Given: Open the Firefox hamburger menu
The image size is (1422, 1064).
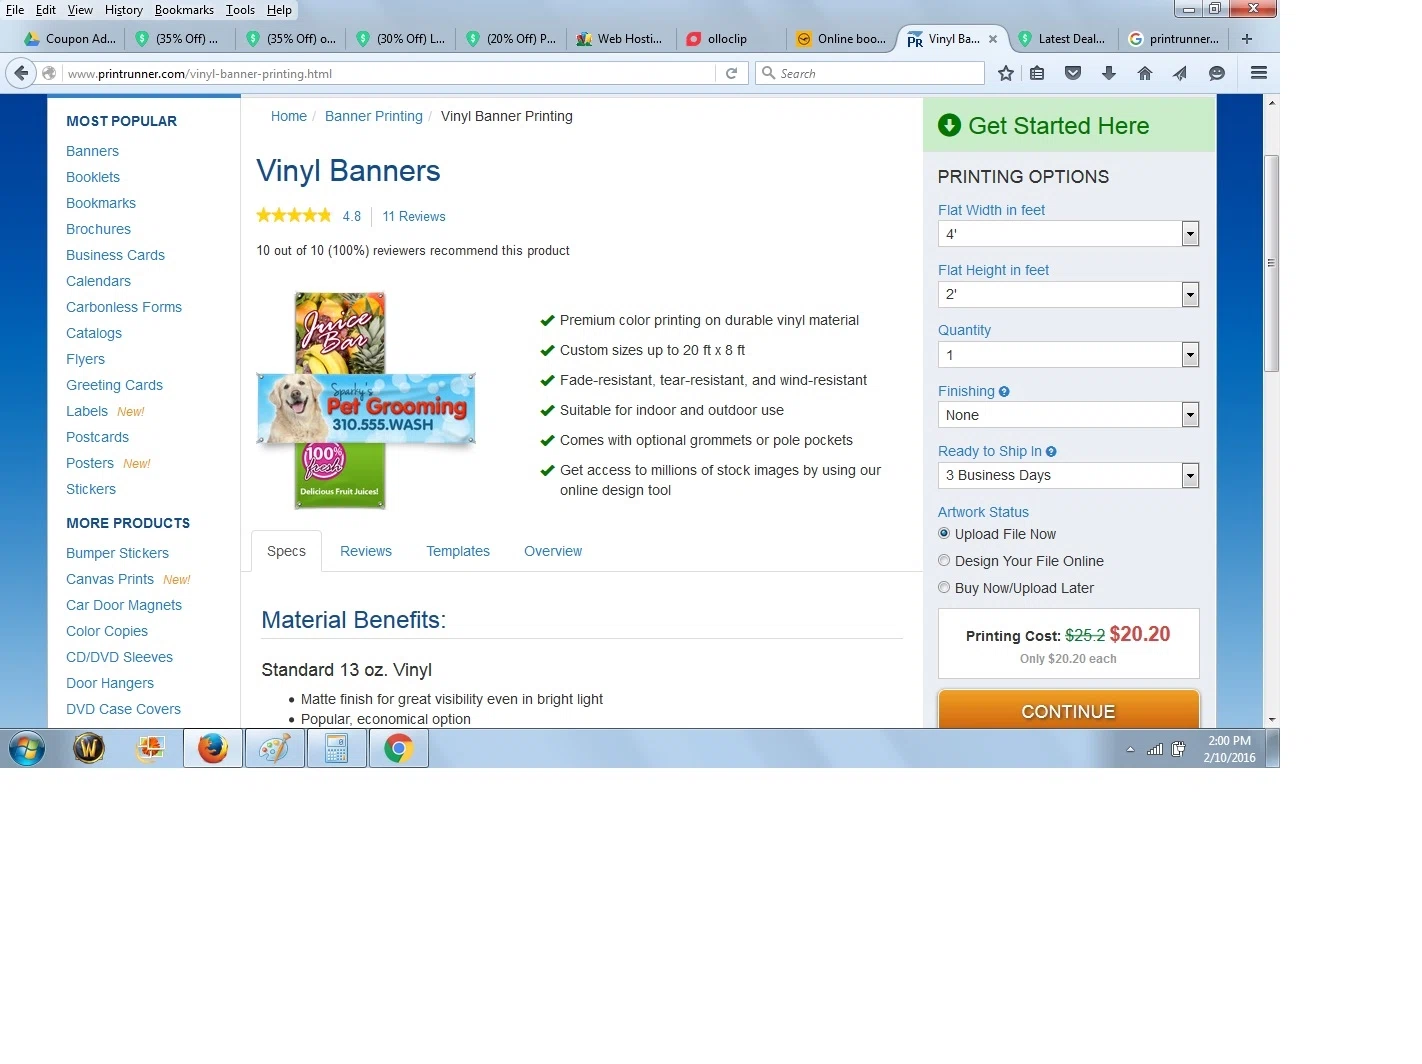Looking at the screenshot, I should (x=1259, y=73).
